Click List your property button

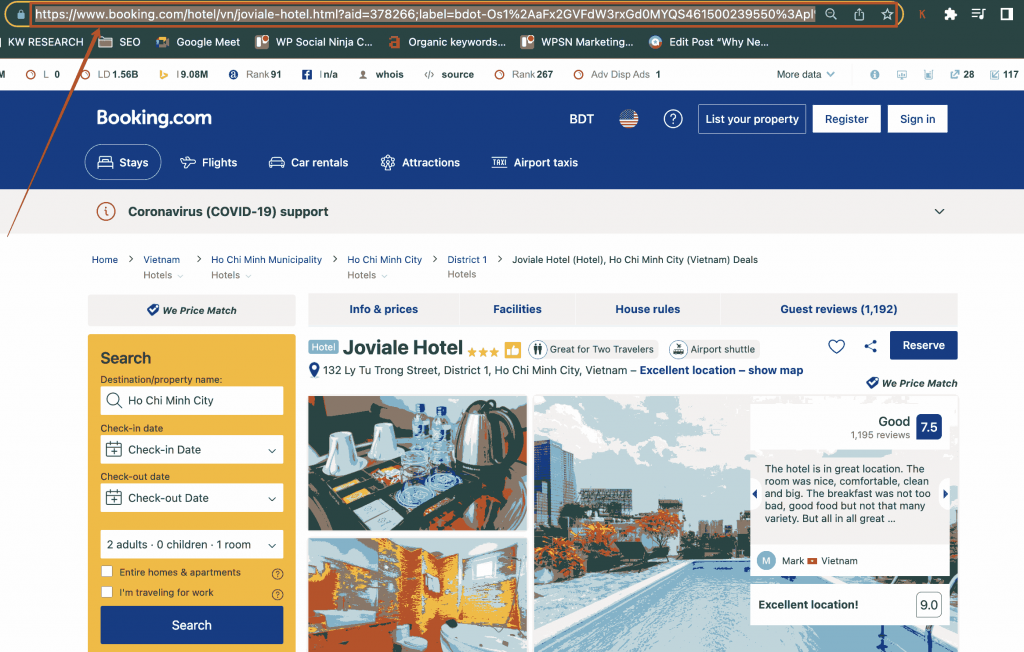click(752, 119)
